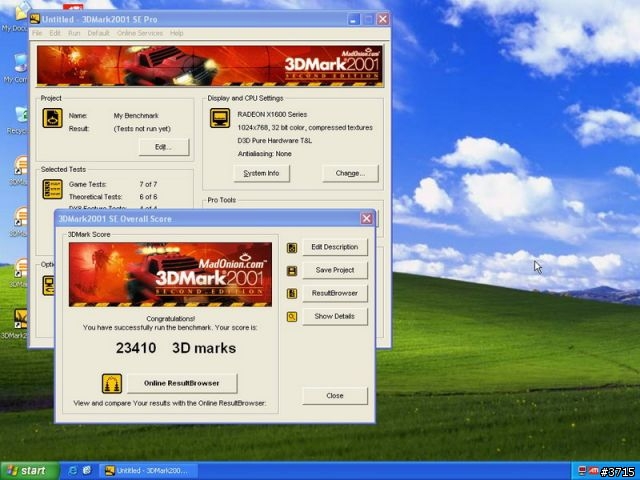
Task: Click the 3DMark2001 header banner in main window
Action: pyautogui.click(x=210, y=66)
